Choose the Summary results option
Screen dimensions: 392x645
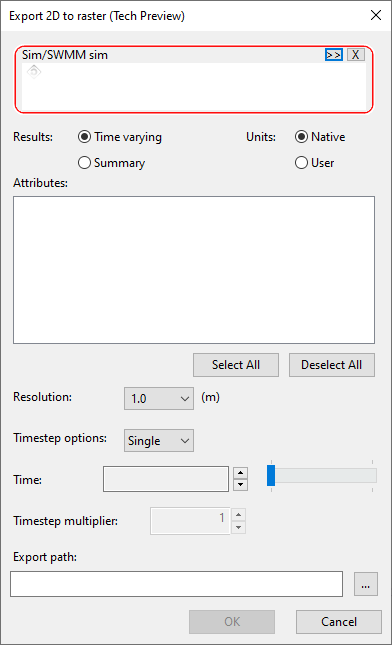[111, 163]
